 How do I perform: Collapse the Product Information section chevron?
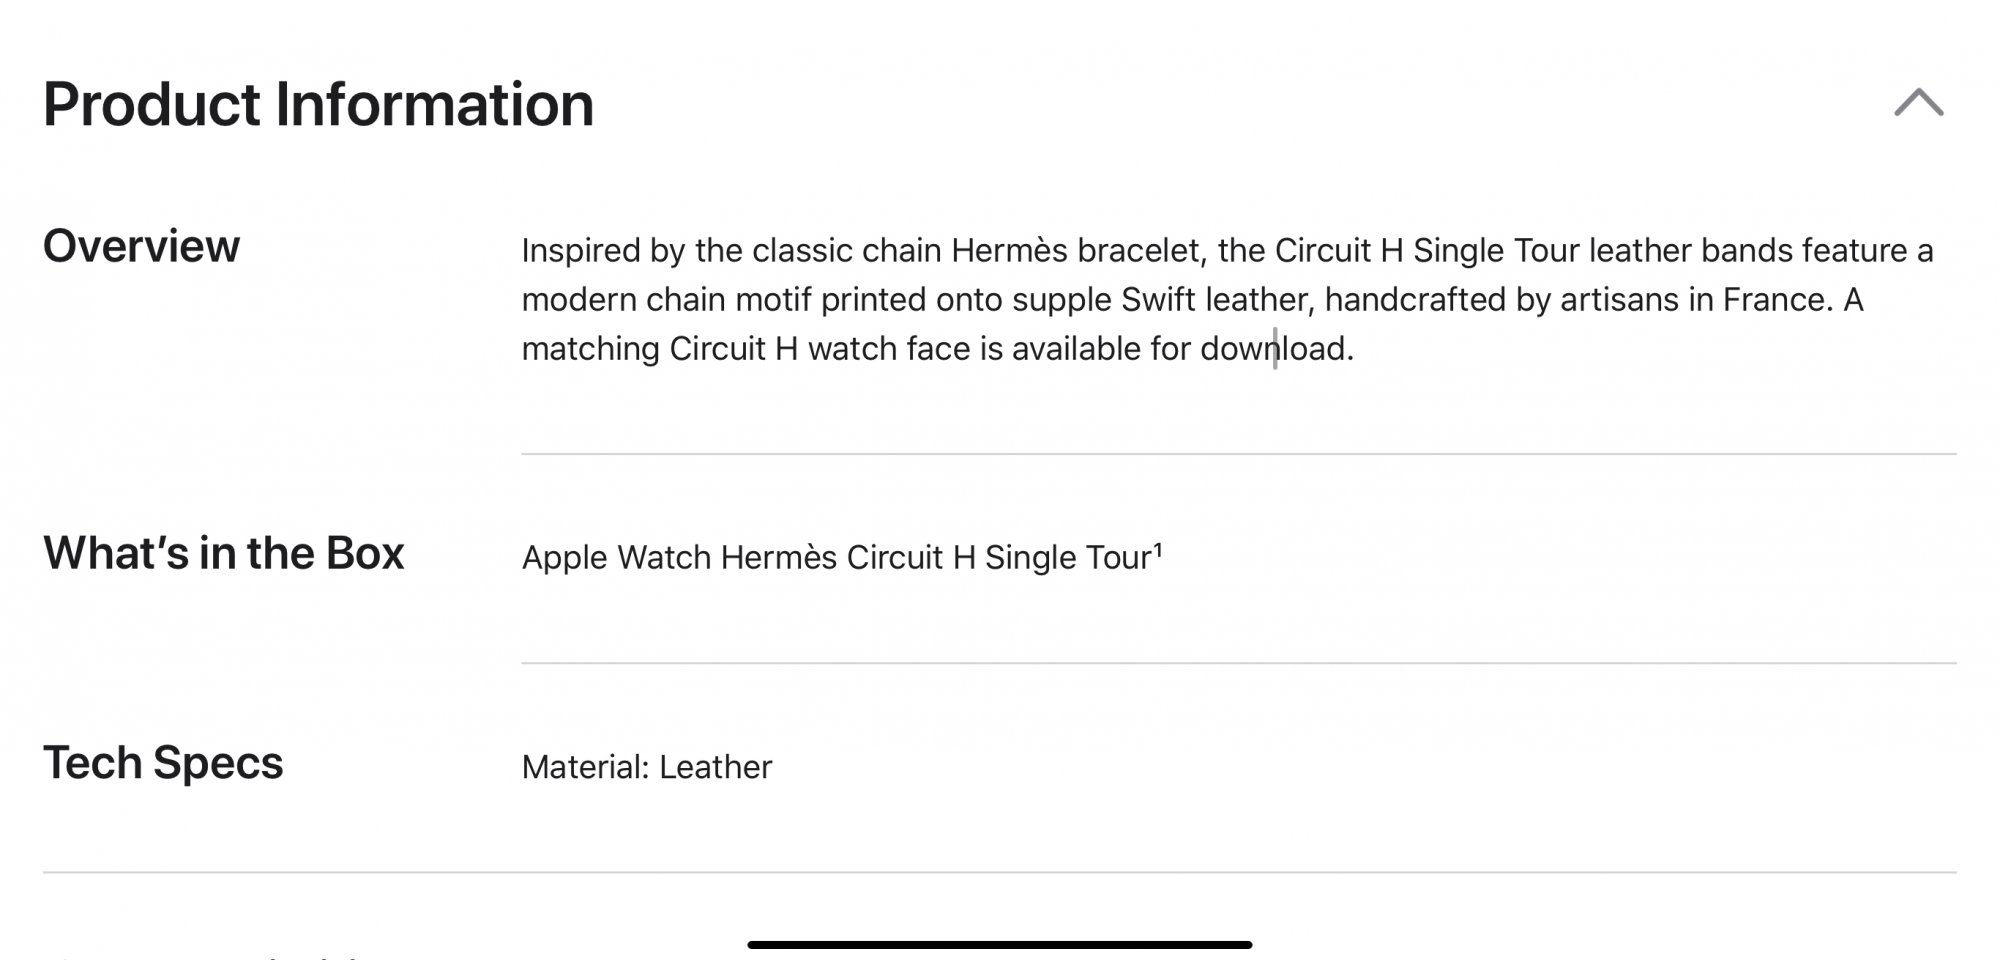tap(1918, 103)
